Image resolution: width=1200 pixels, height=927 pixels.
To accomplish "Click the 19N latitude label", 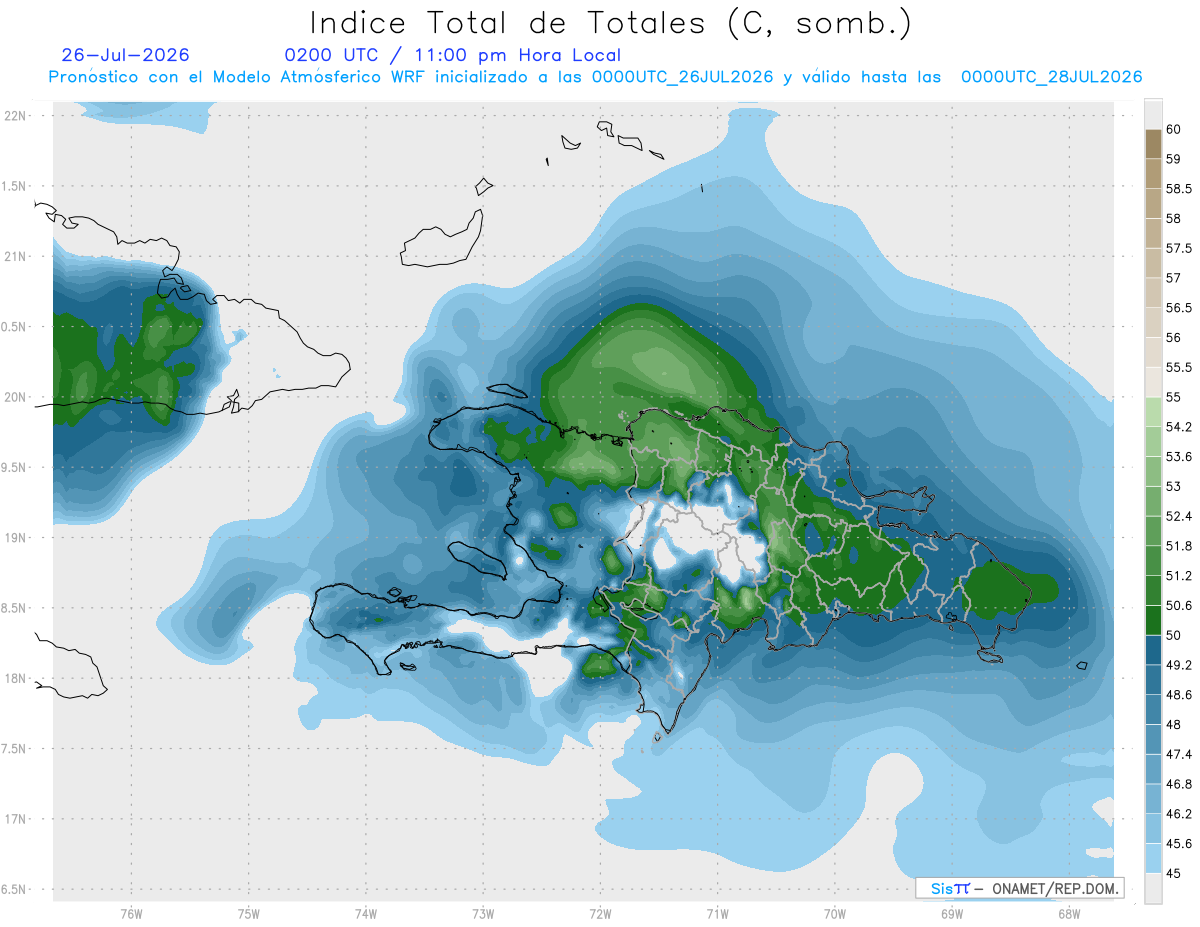I will click(x=15, y=537).
